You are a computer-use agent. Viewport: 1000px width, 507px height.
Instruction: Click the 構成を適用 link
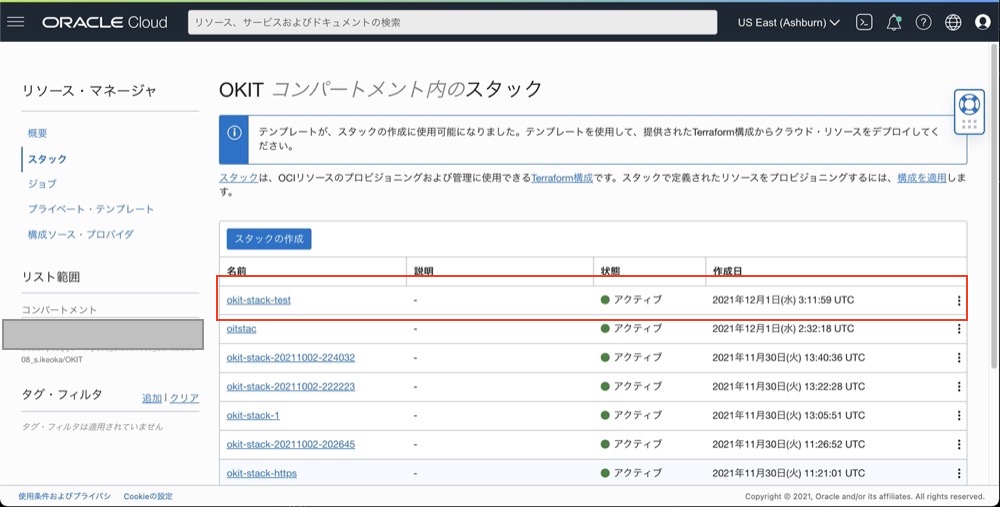point(922,178)
